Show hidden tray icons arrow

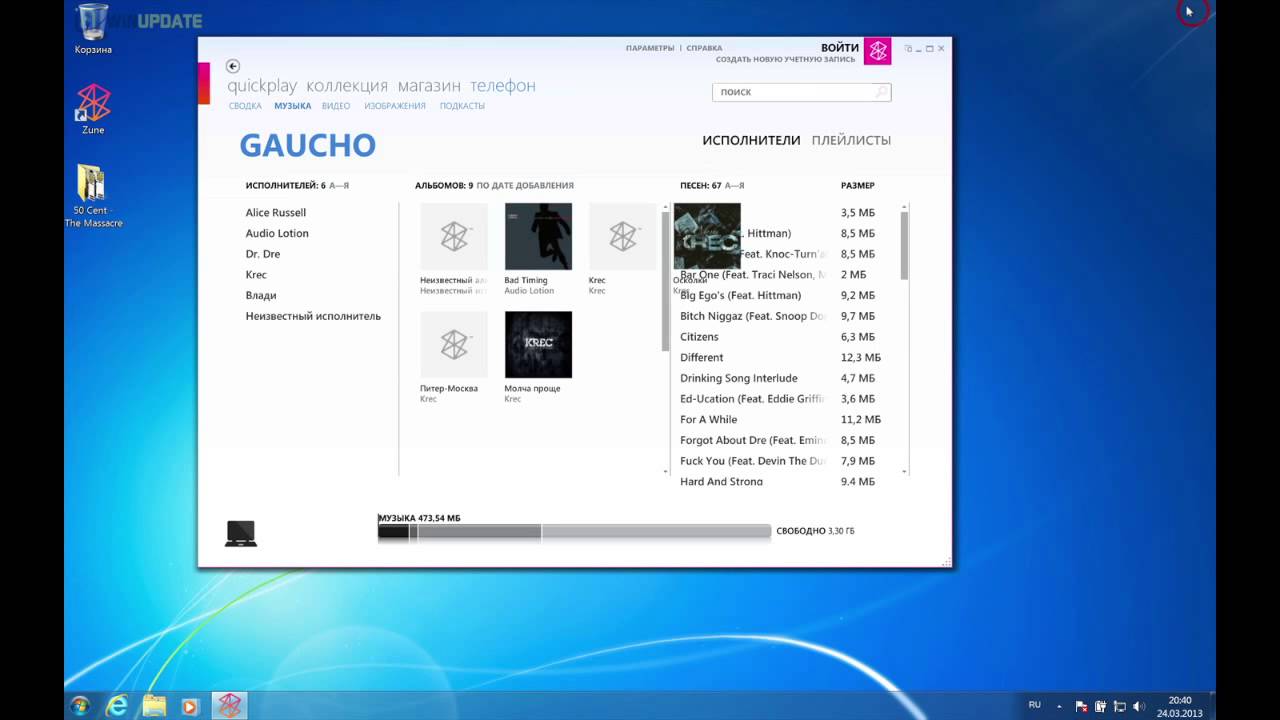(1062, 706)
